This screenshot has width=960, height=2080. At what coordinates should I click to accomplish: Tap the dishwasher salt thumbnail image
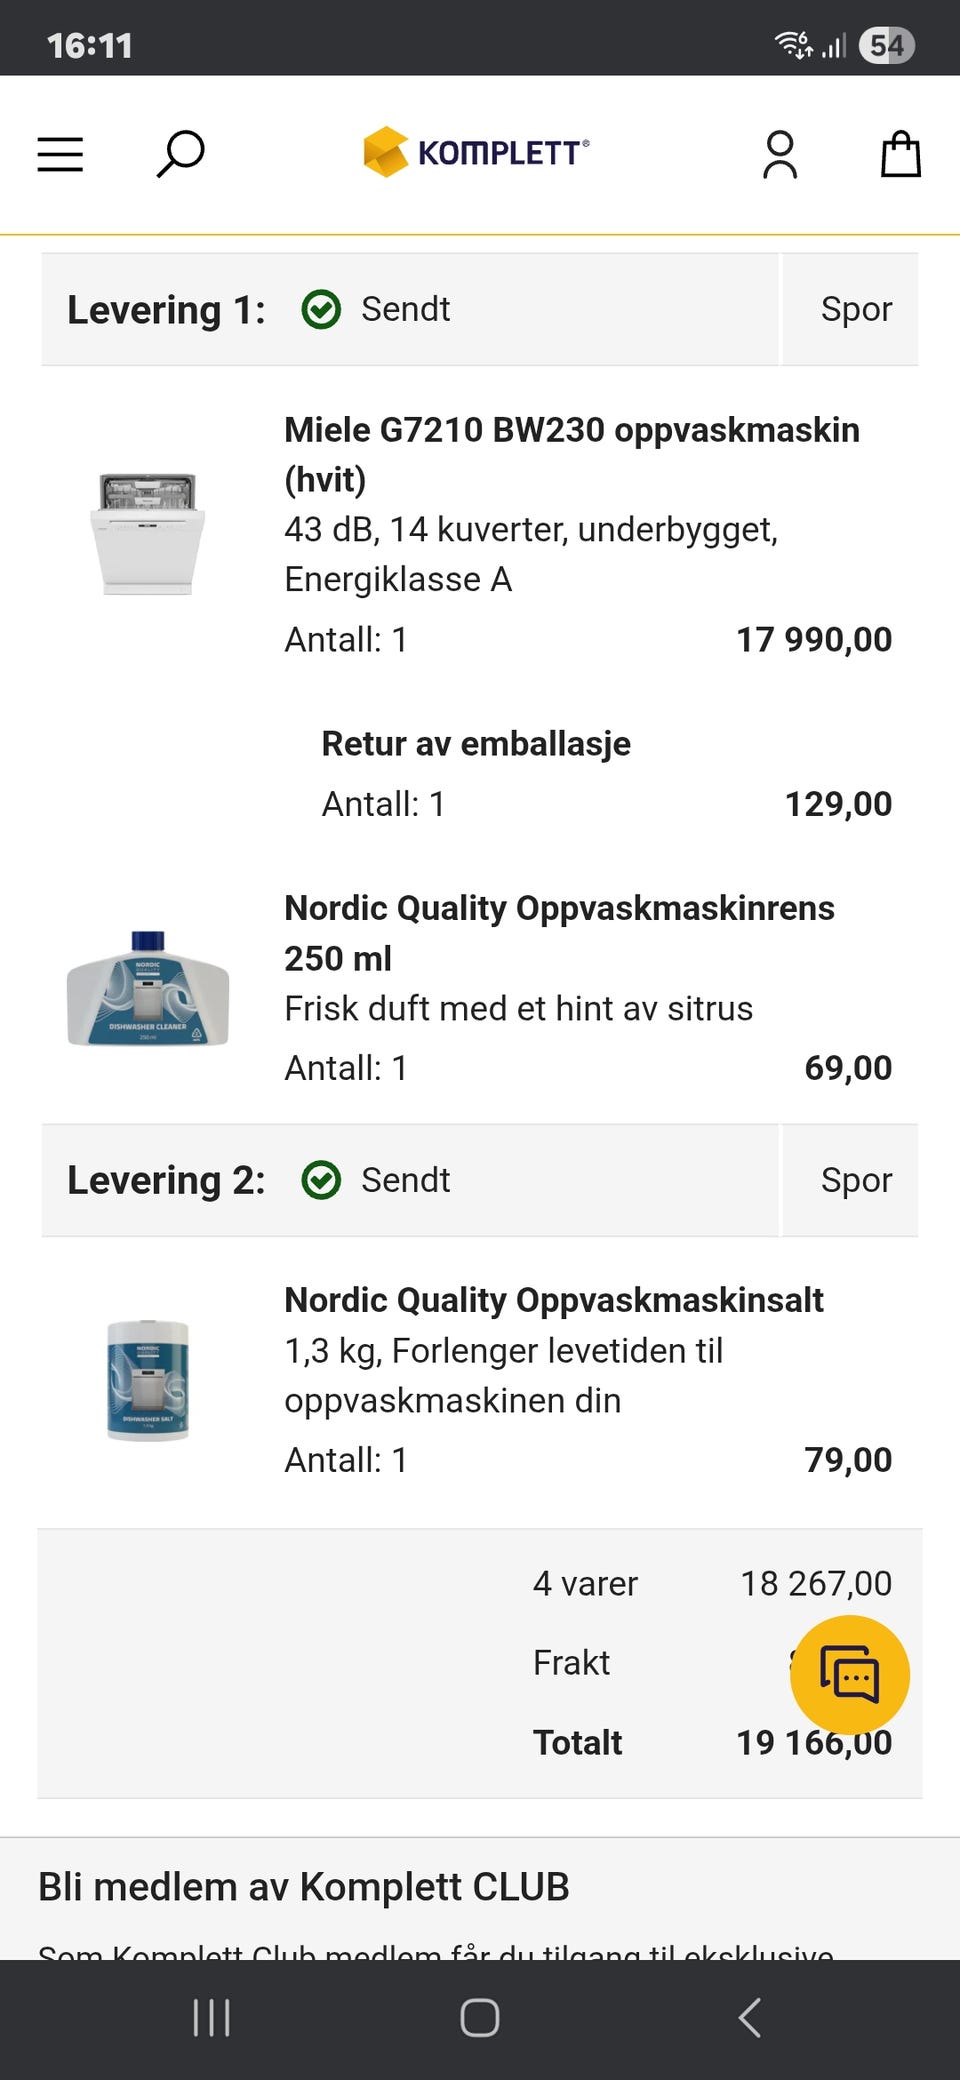click(148, 1380)
